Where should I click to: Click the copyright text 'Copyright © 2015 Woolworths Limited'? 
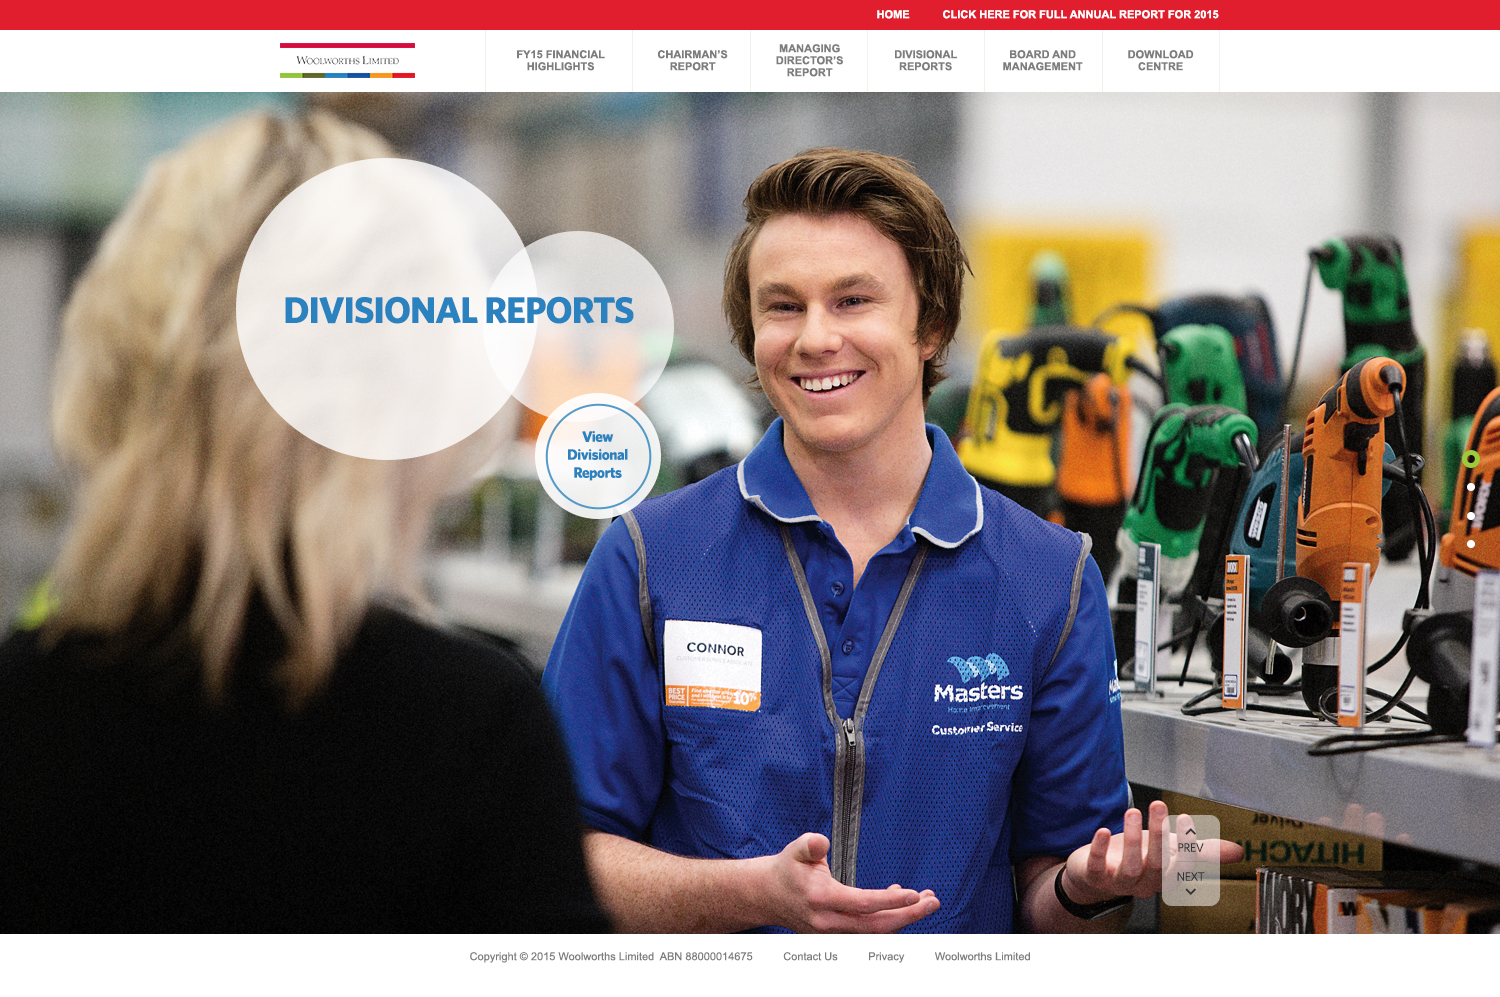(x=561, y=957)
